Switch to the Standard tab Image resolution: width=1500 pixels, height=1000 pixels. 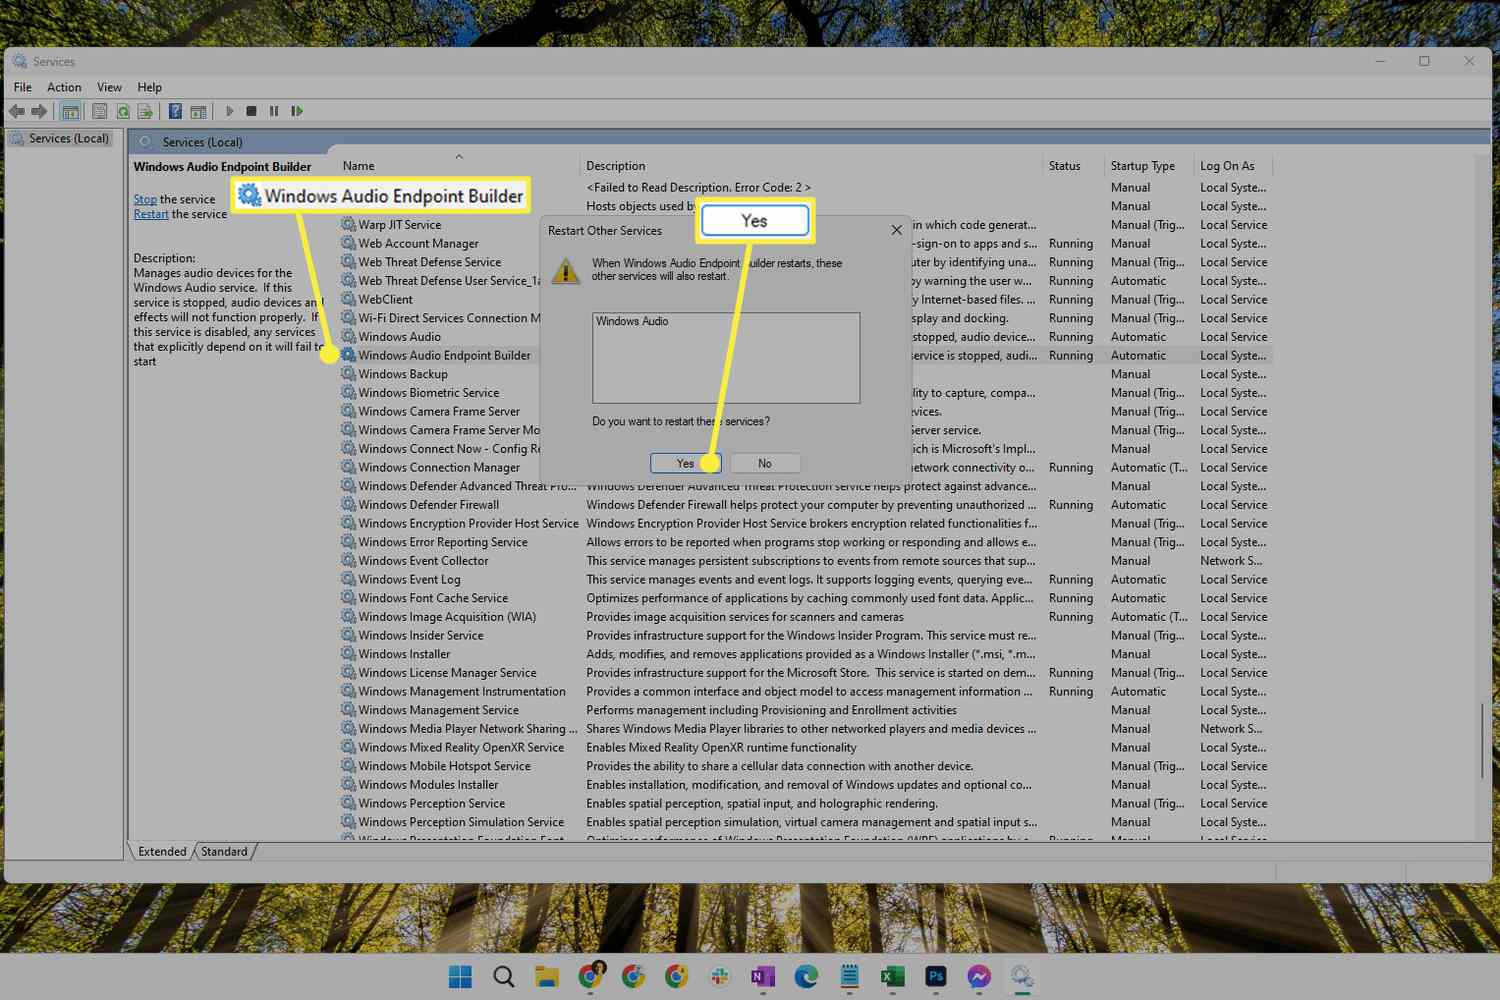click(224, 851)
